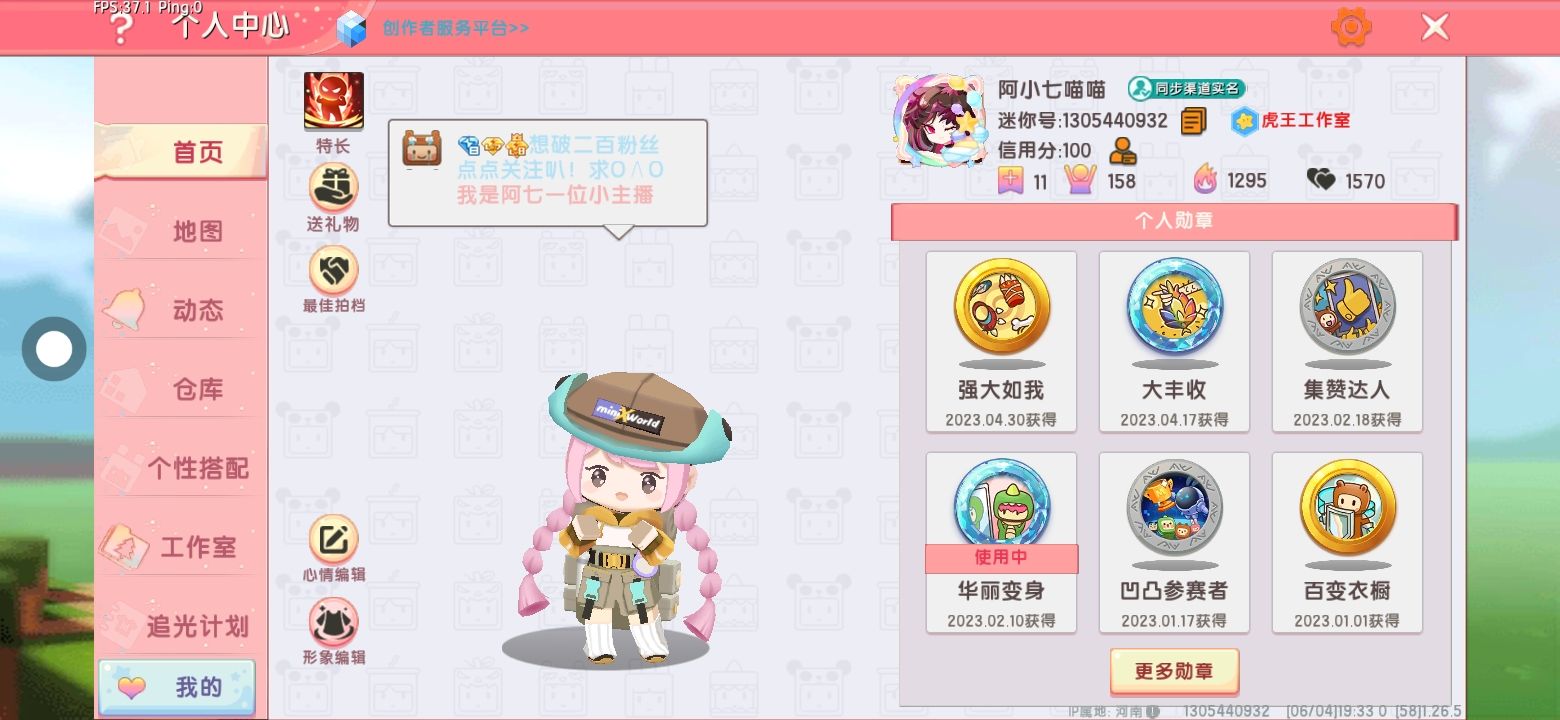Image resolution: width=1560 pixels, height=720 pixels.
Task: Open settings with the orange gear icon
Action: 1351,27
